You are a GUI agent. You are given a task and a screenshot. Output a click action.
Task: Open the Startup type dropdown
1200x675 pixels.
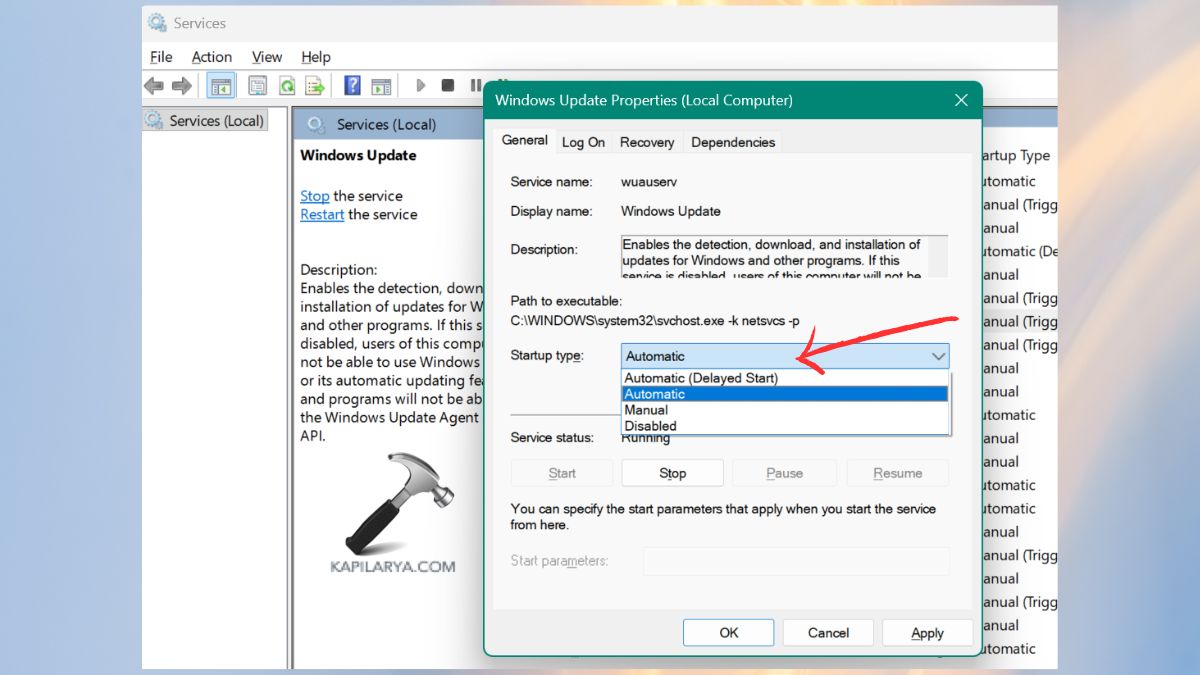(x=938, y=356)
